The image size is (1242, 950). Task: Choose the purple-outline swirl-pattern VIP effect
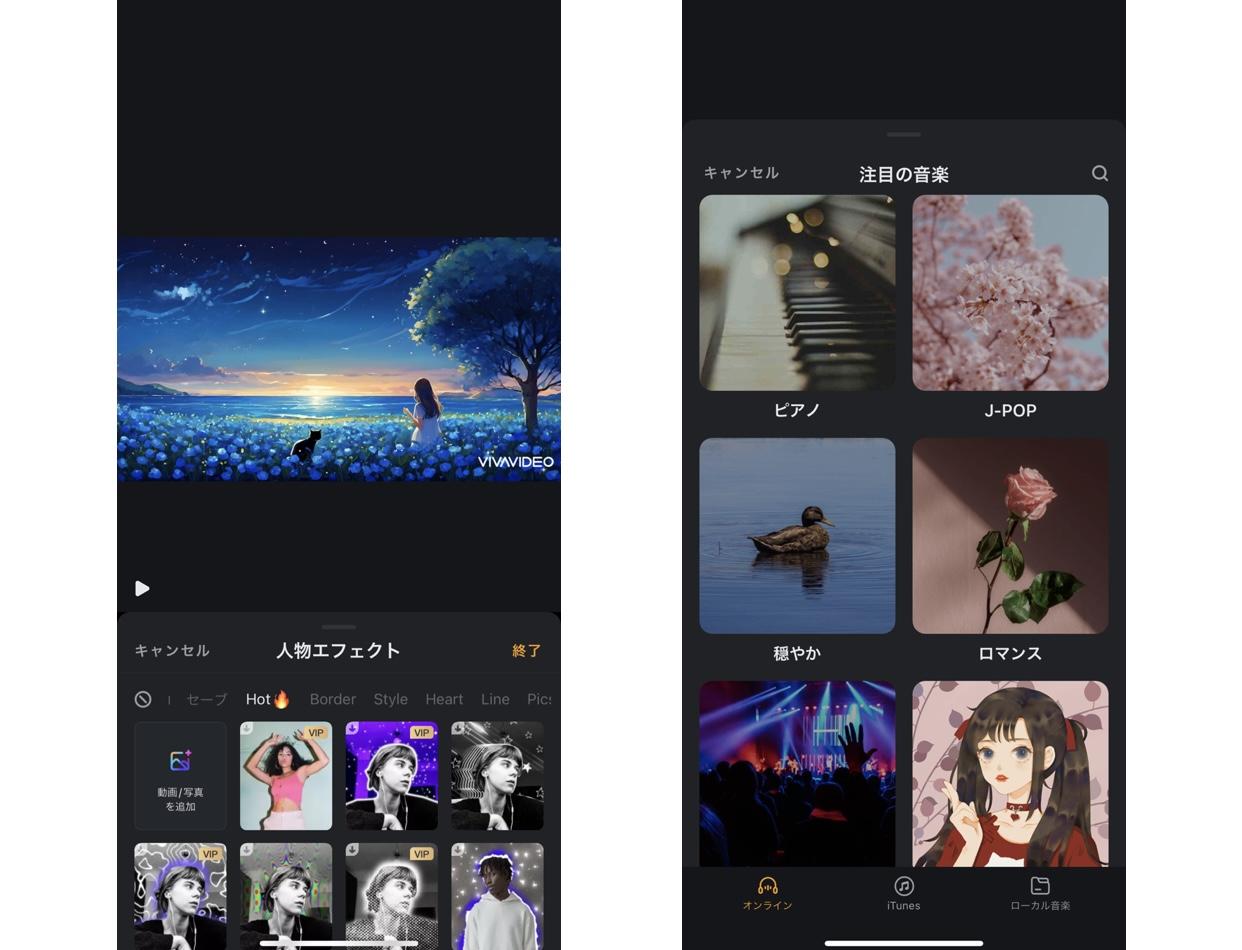(180, 896)
